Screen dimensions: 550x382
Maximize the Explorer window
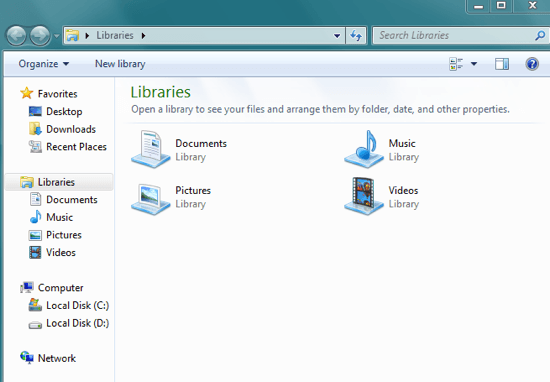coord(501,6)
